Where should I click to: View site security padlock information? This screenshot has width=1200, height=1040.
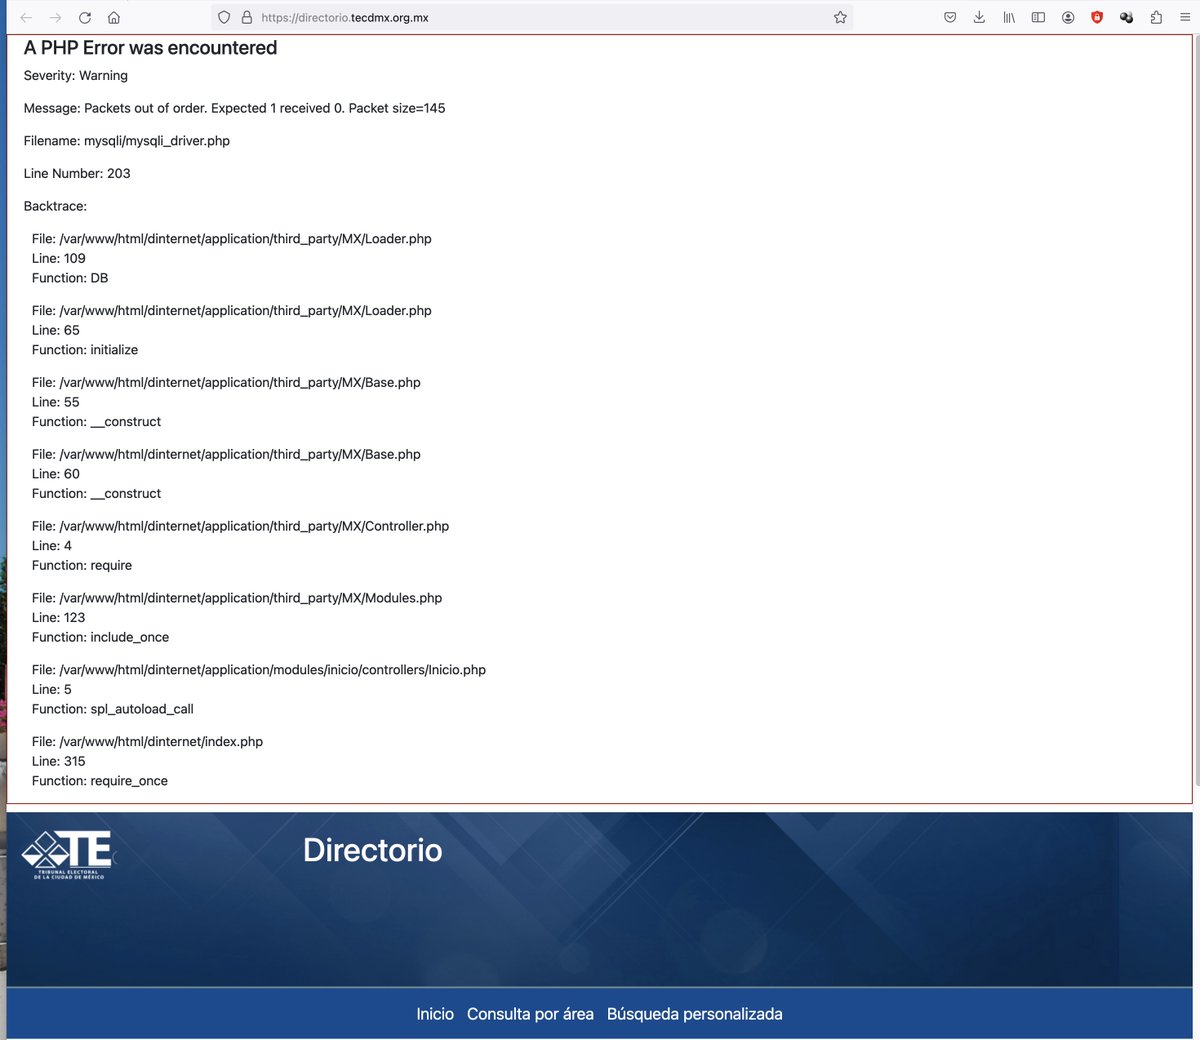[x=246, y=17]
